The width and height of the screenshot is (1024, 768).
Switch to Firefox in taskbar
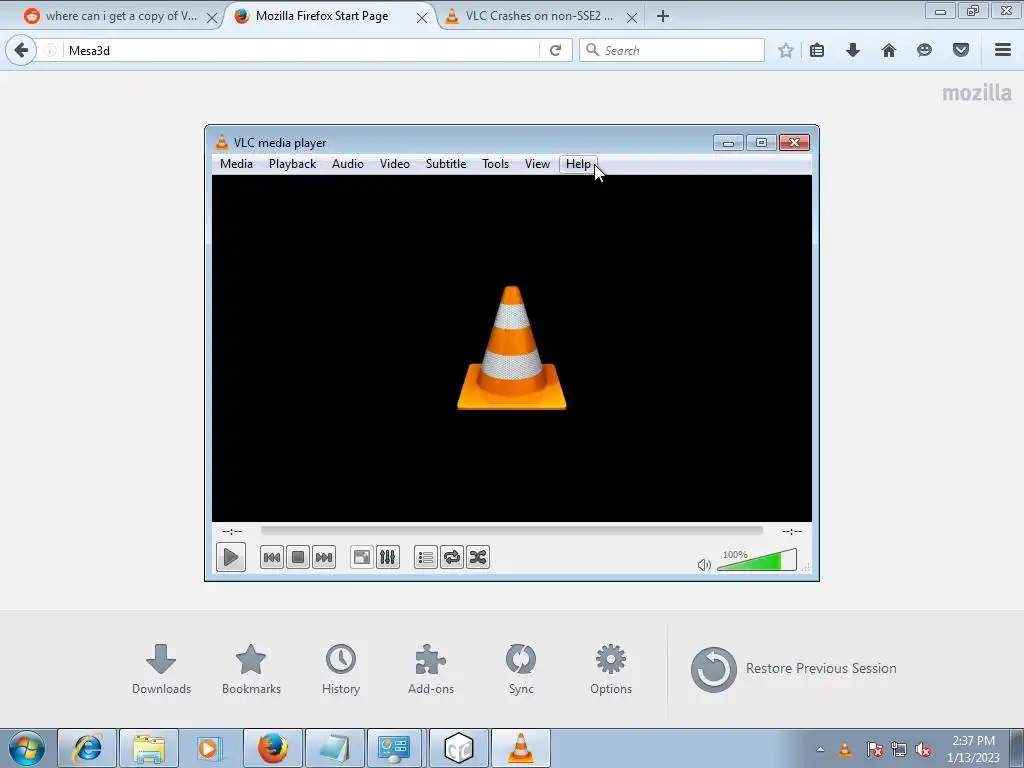click(x=272, y=748)
